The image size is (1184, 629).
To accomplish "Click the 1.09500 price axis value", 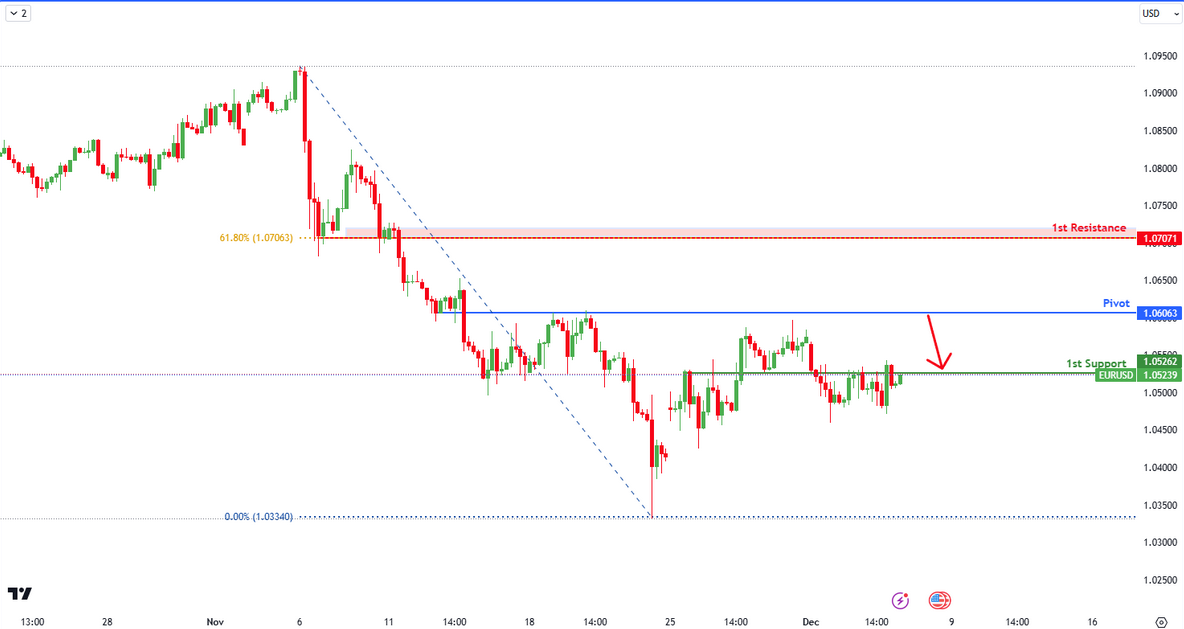I will pos(1160,56).
